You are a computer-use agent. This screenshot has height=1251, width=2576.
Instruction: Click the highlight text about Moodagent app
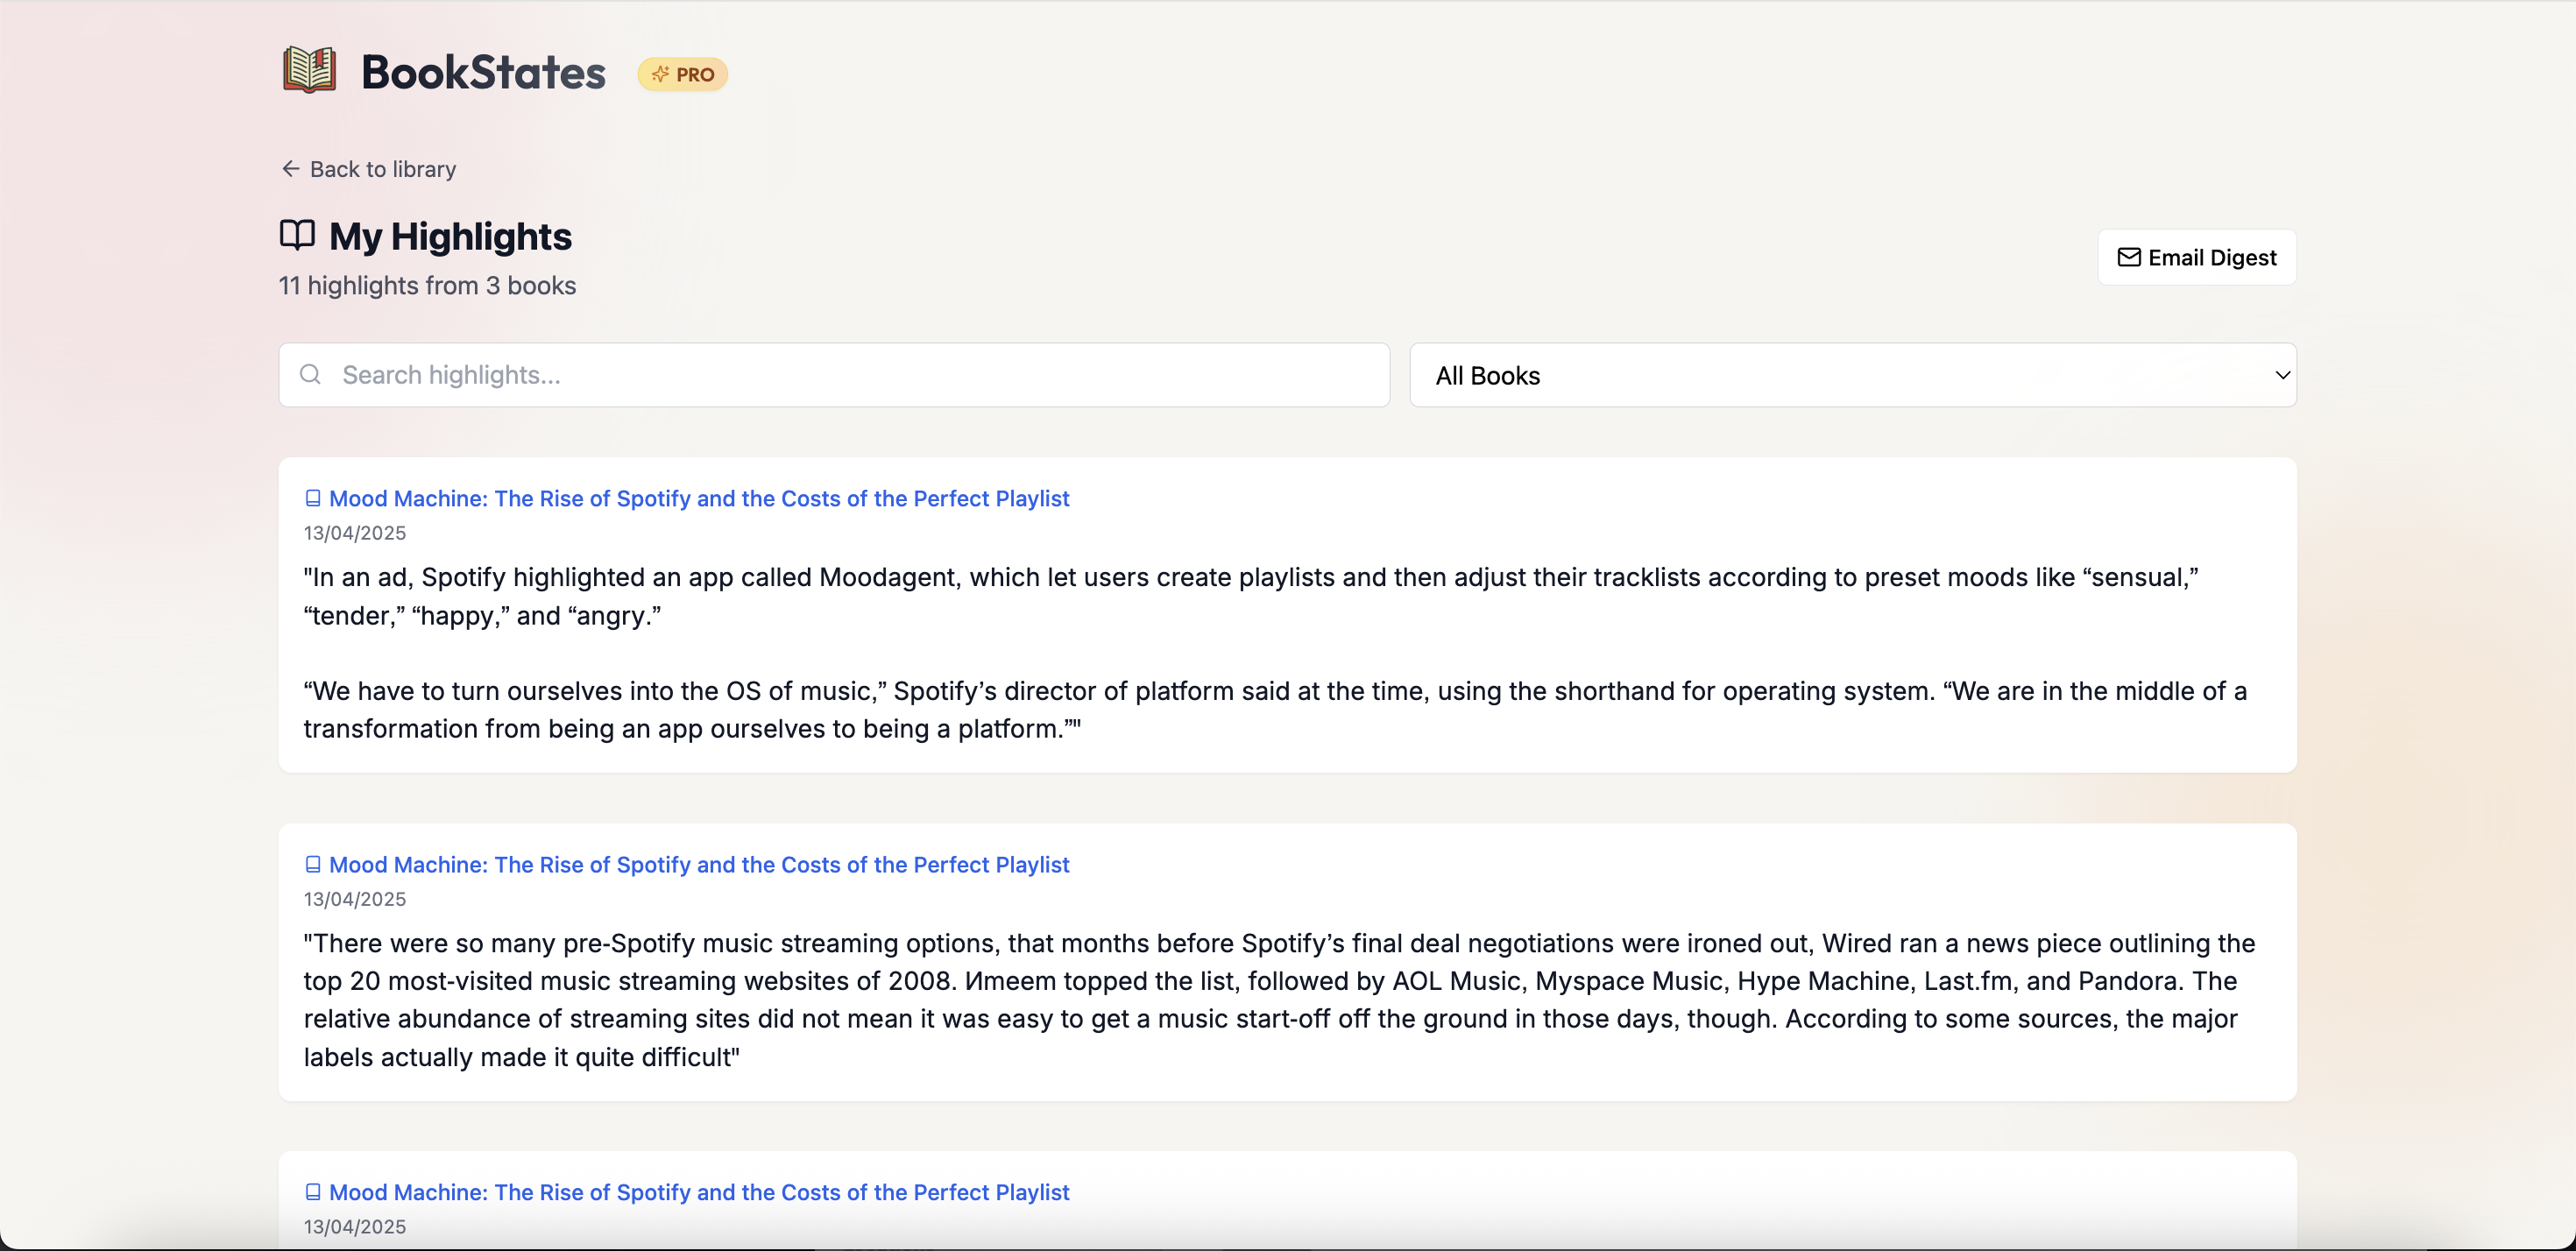(x=1251, y=596)
